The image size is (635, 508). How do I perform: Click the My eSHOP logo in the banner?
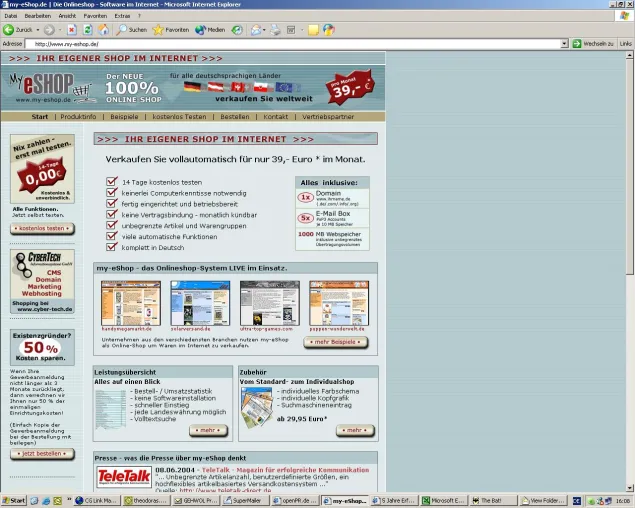(x=51, y=88)
